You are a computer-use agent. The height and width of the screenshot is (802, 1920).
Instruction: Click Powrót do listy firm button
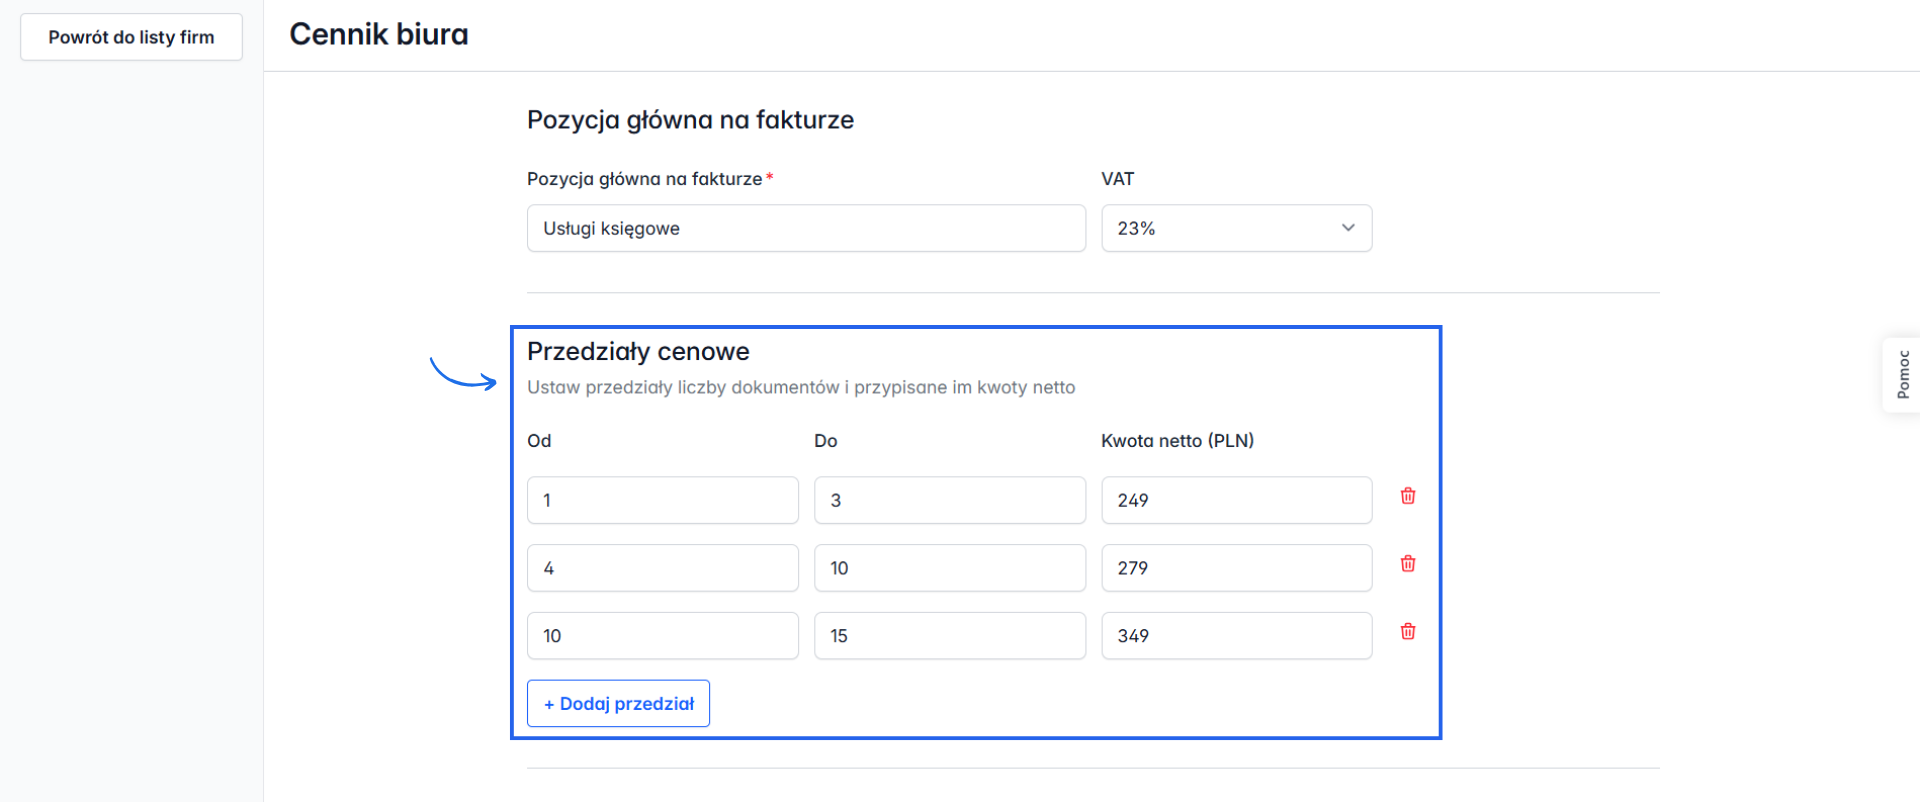131,37
